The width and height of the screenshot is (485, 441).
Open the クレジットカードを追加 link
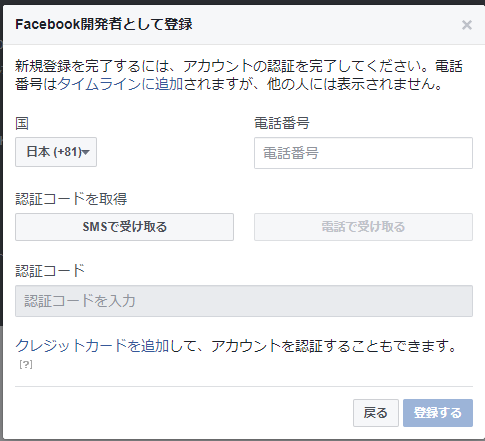(92, 346)
